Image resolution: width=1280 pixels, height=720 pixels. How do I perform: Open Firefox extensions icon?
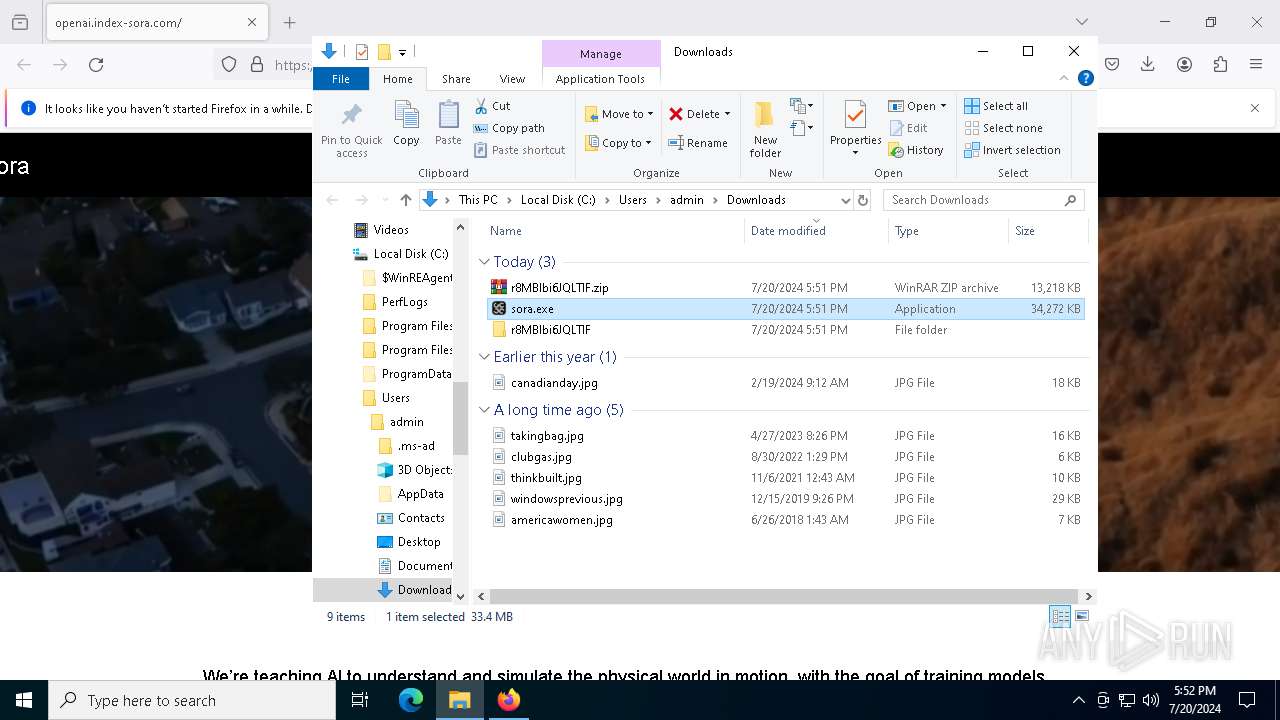1220,64
